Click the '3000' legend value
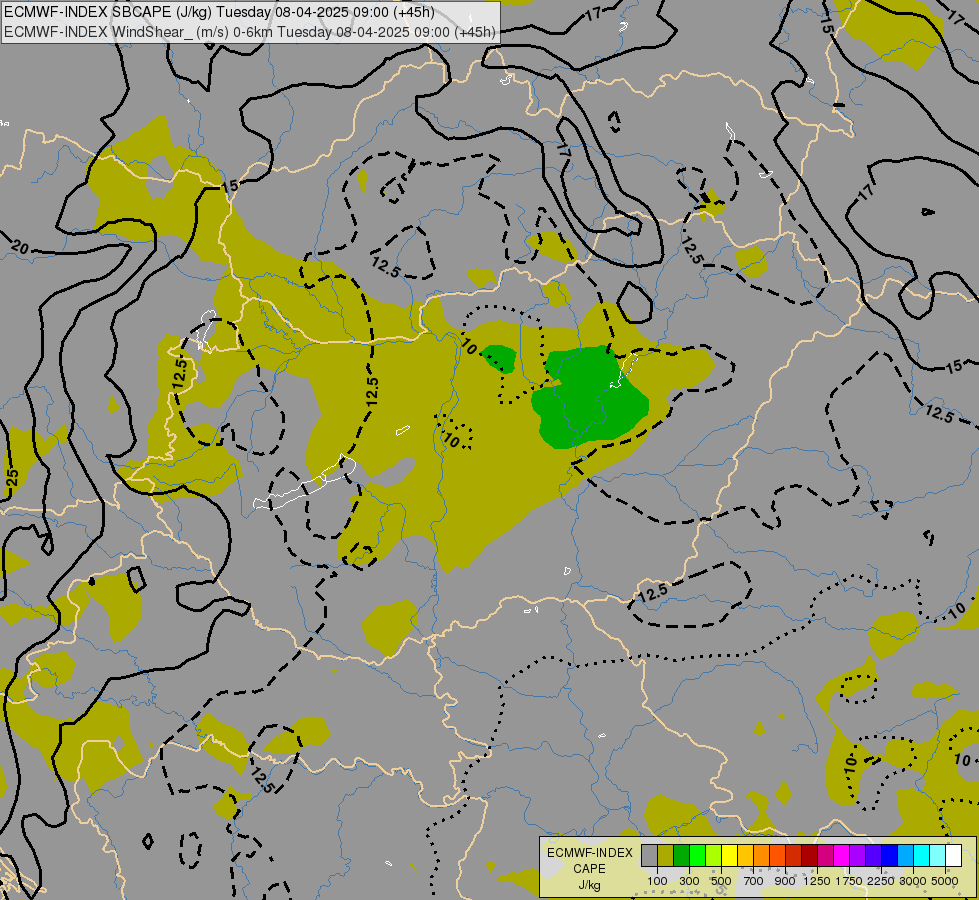Screen dimensions: 979x900 click(x=913, y=881)
